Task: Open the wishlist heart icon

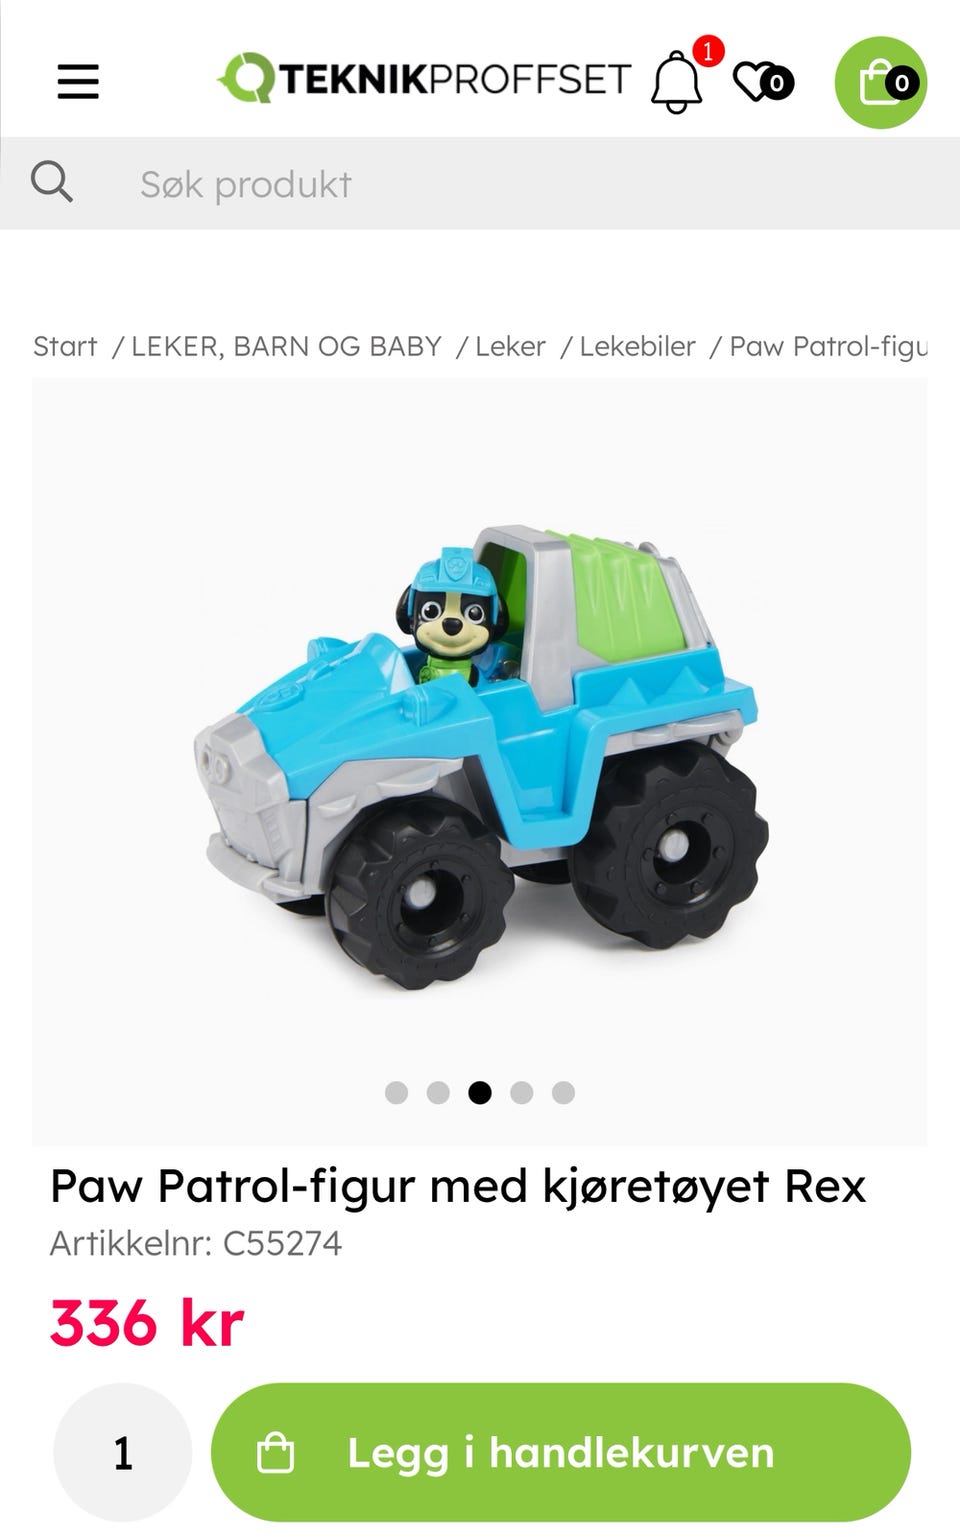Action: pos(763,82)
